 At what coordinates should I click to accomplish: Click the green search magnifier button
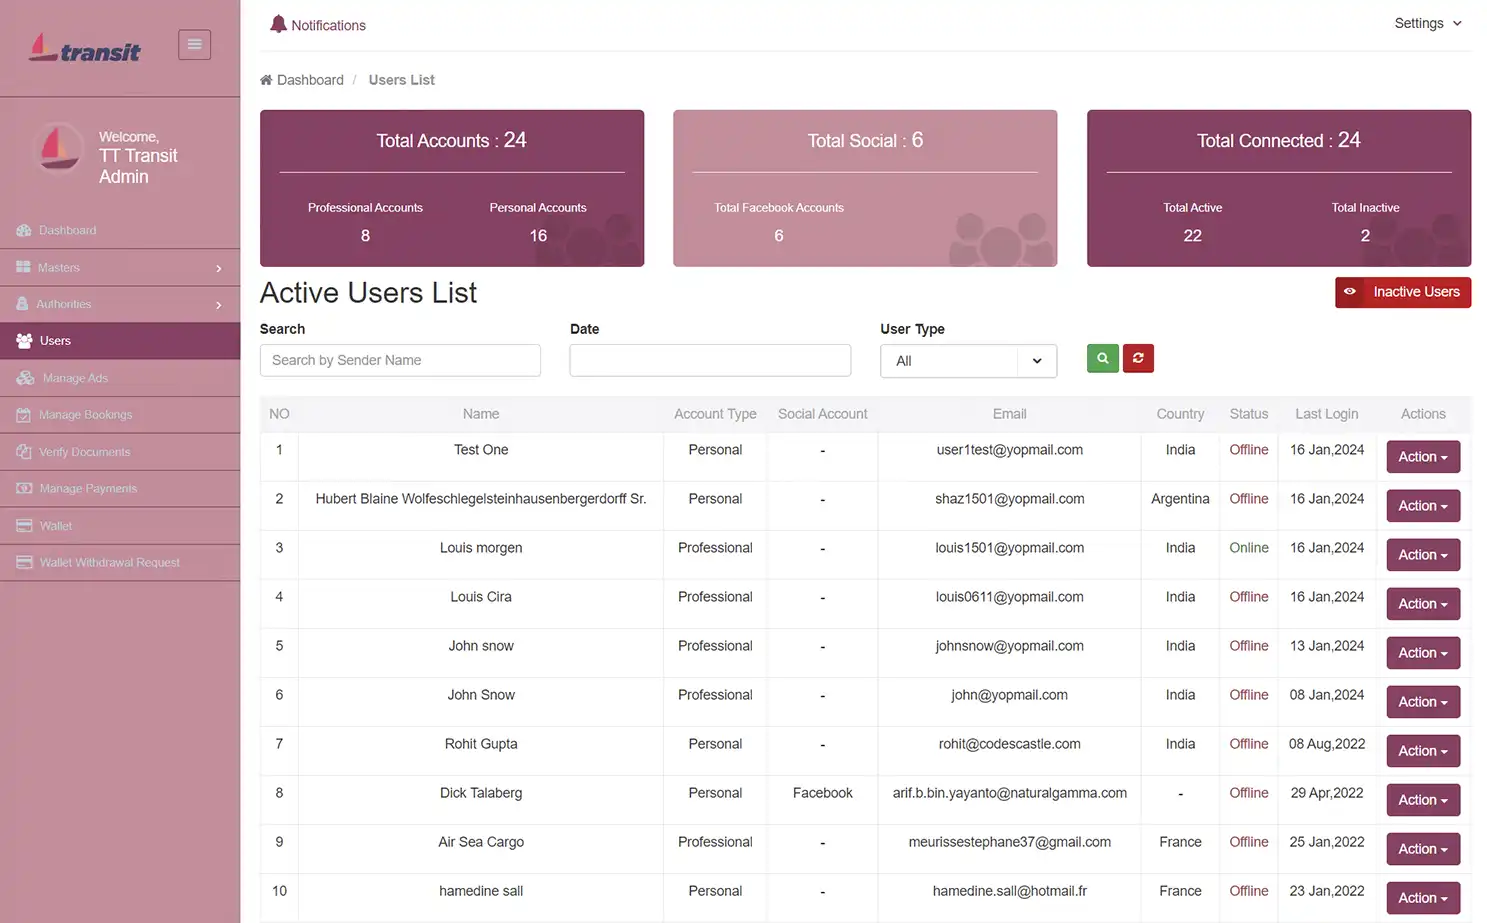(x=1102, y=358)
